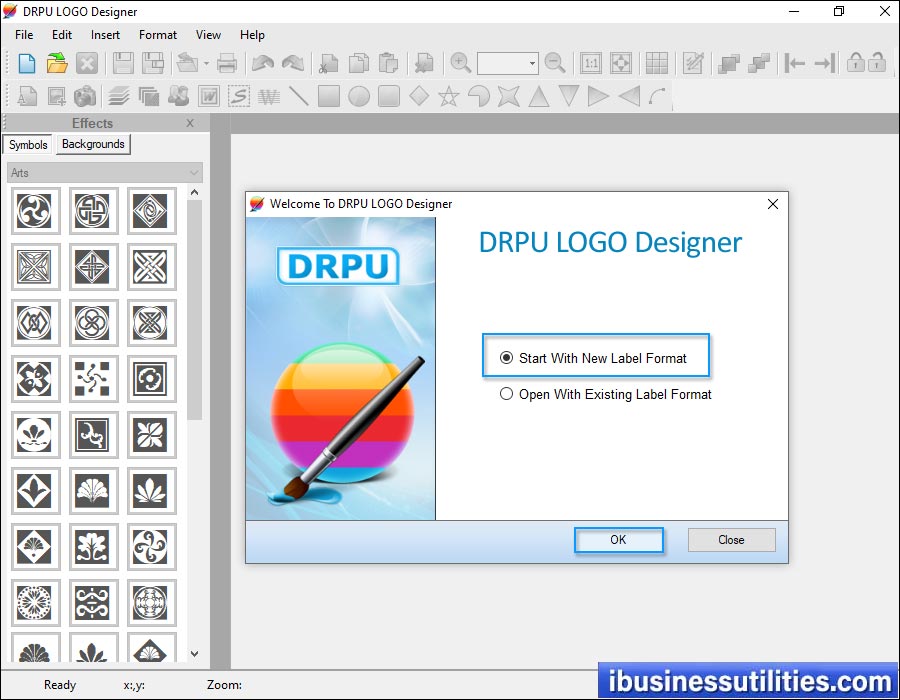Image resolution: width=900 pixels, height=700 pixels.
Task: Open the Insert menu
Action: [105, 35]
